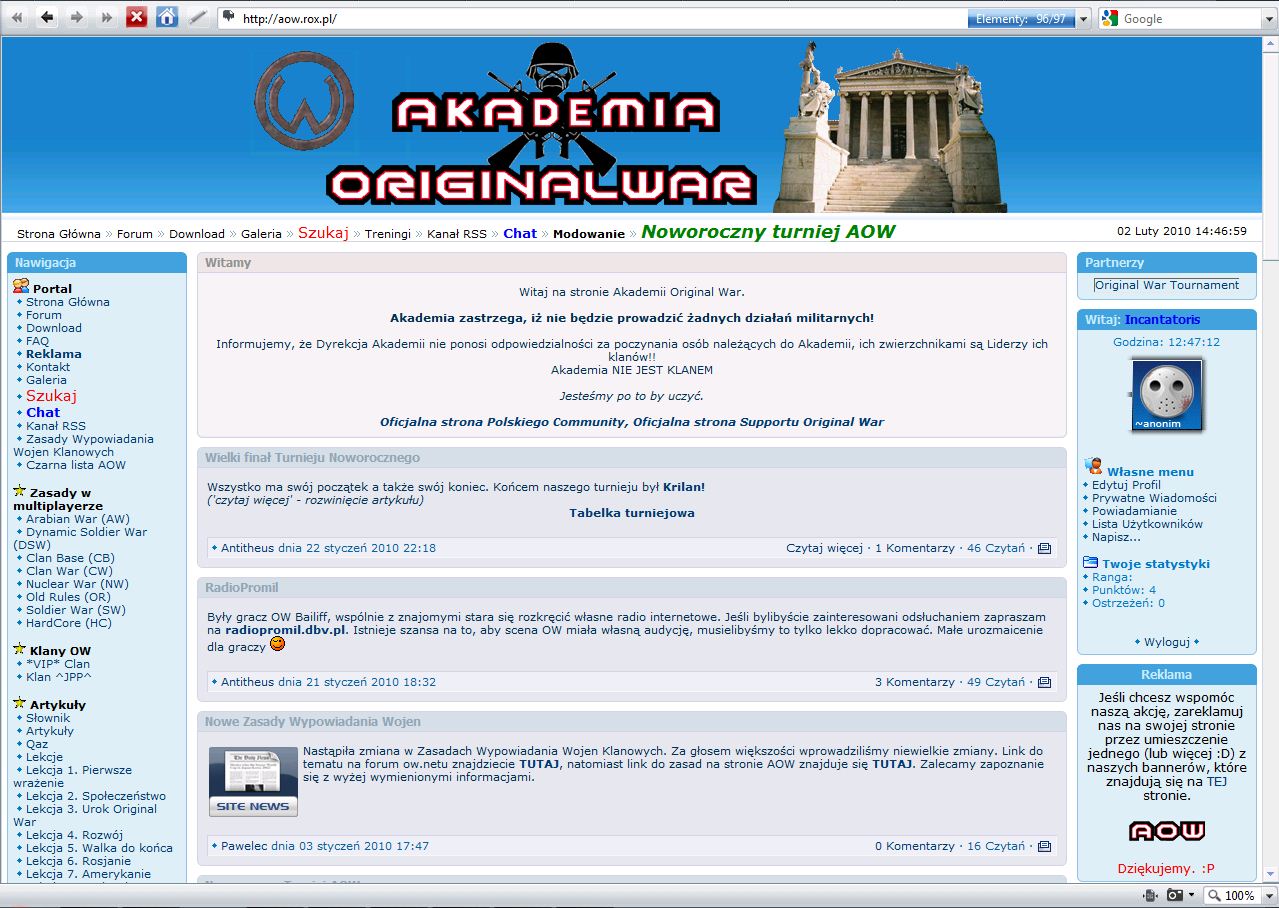This screenshot has height=908, width=1279.
Task: Click the wand icon in the toolbar
Action: (x=197, y=17)
